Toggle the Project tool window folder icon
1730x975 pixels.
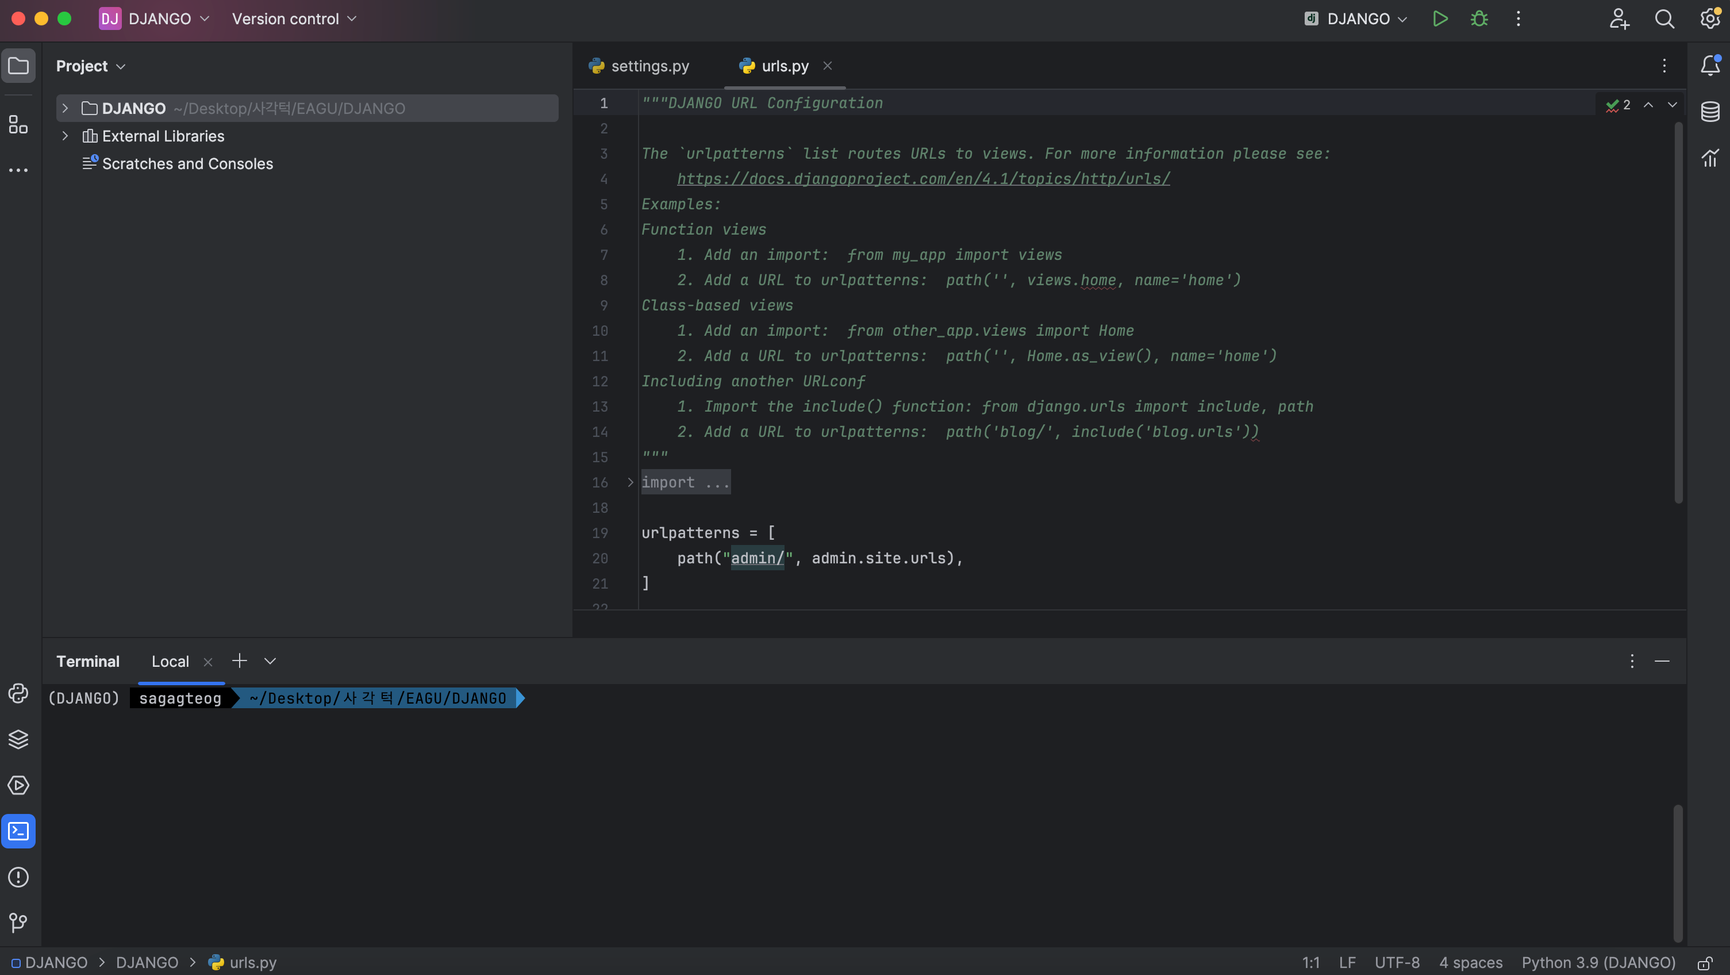coord(18,66)
